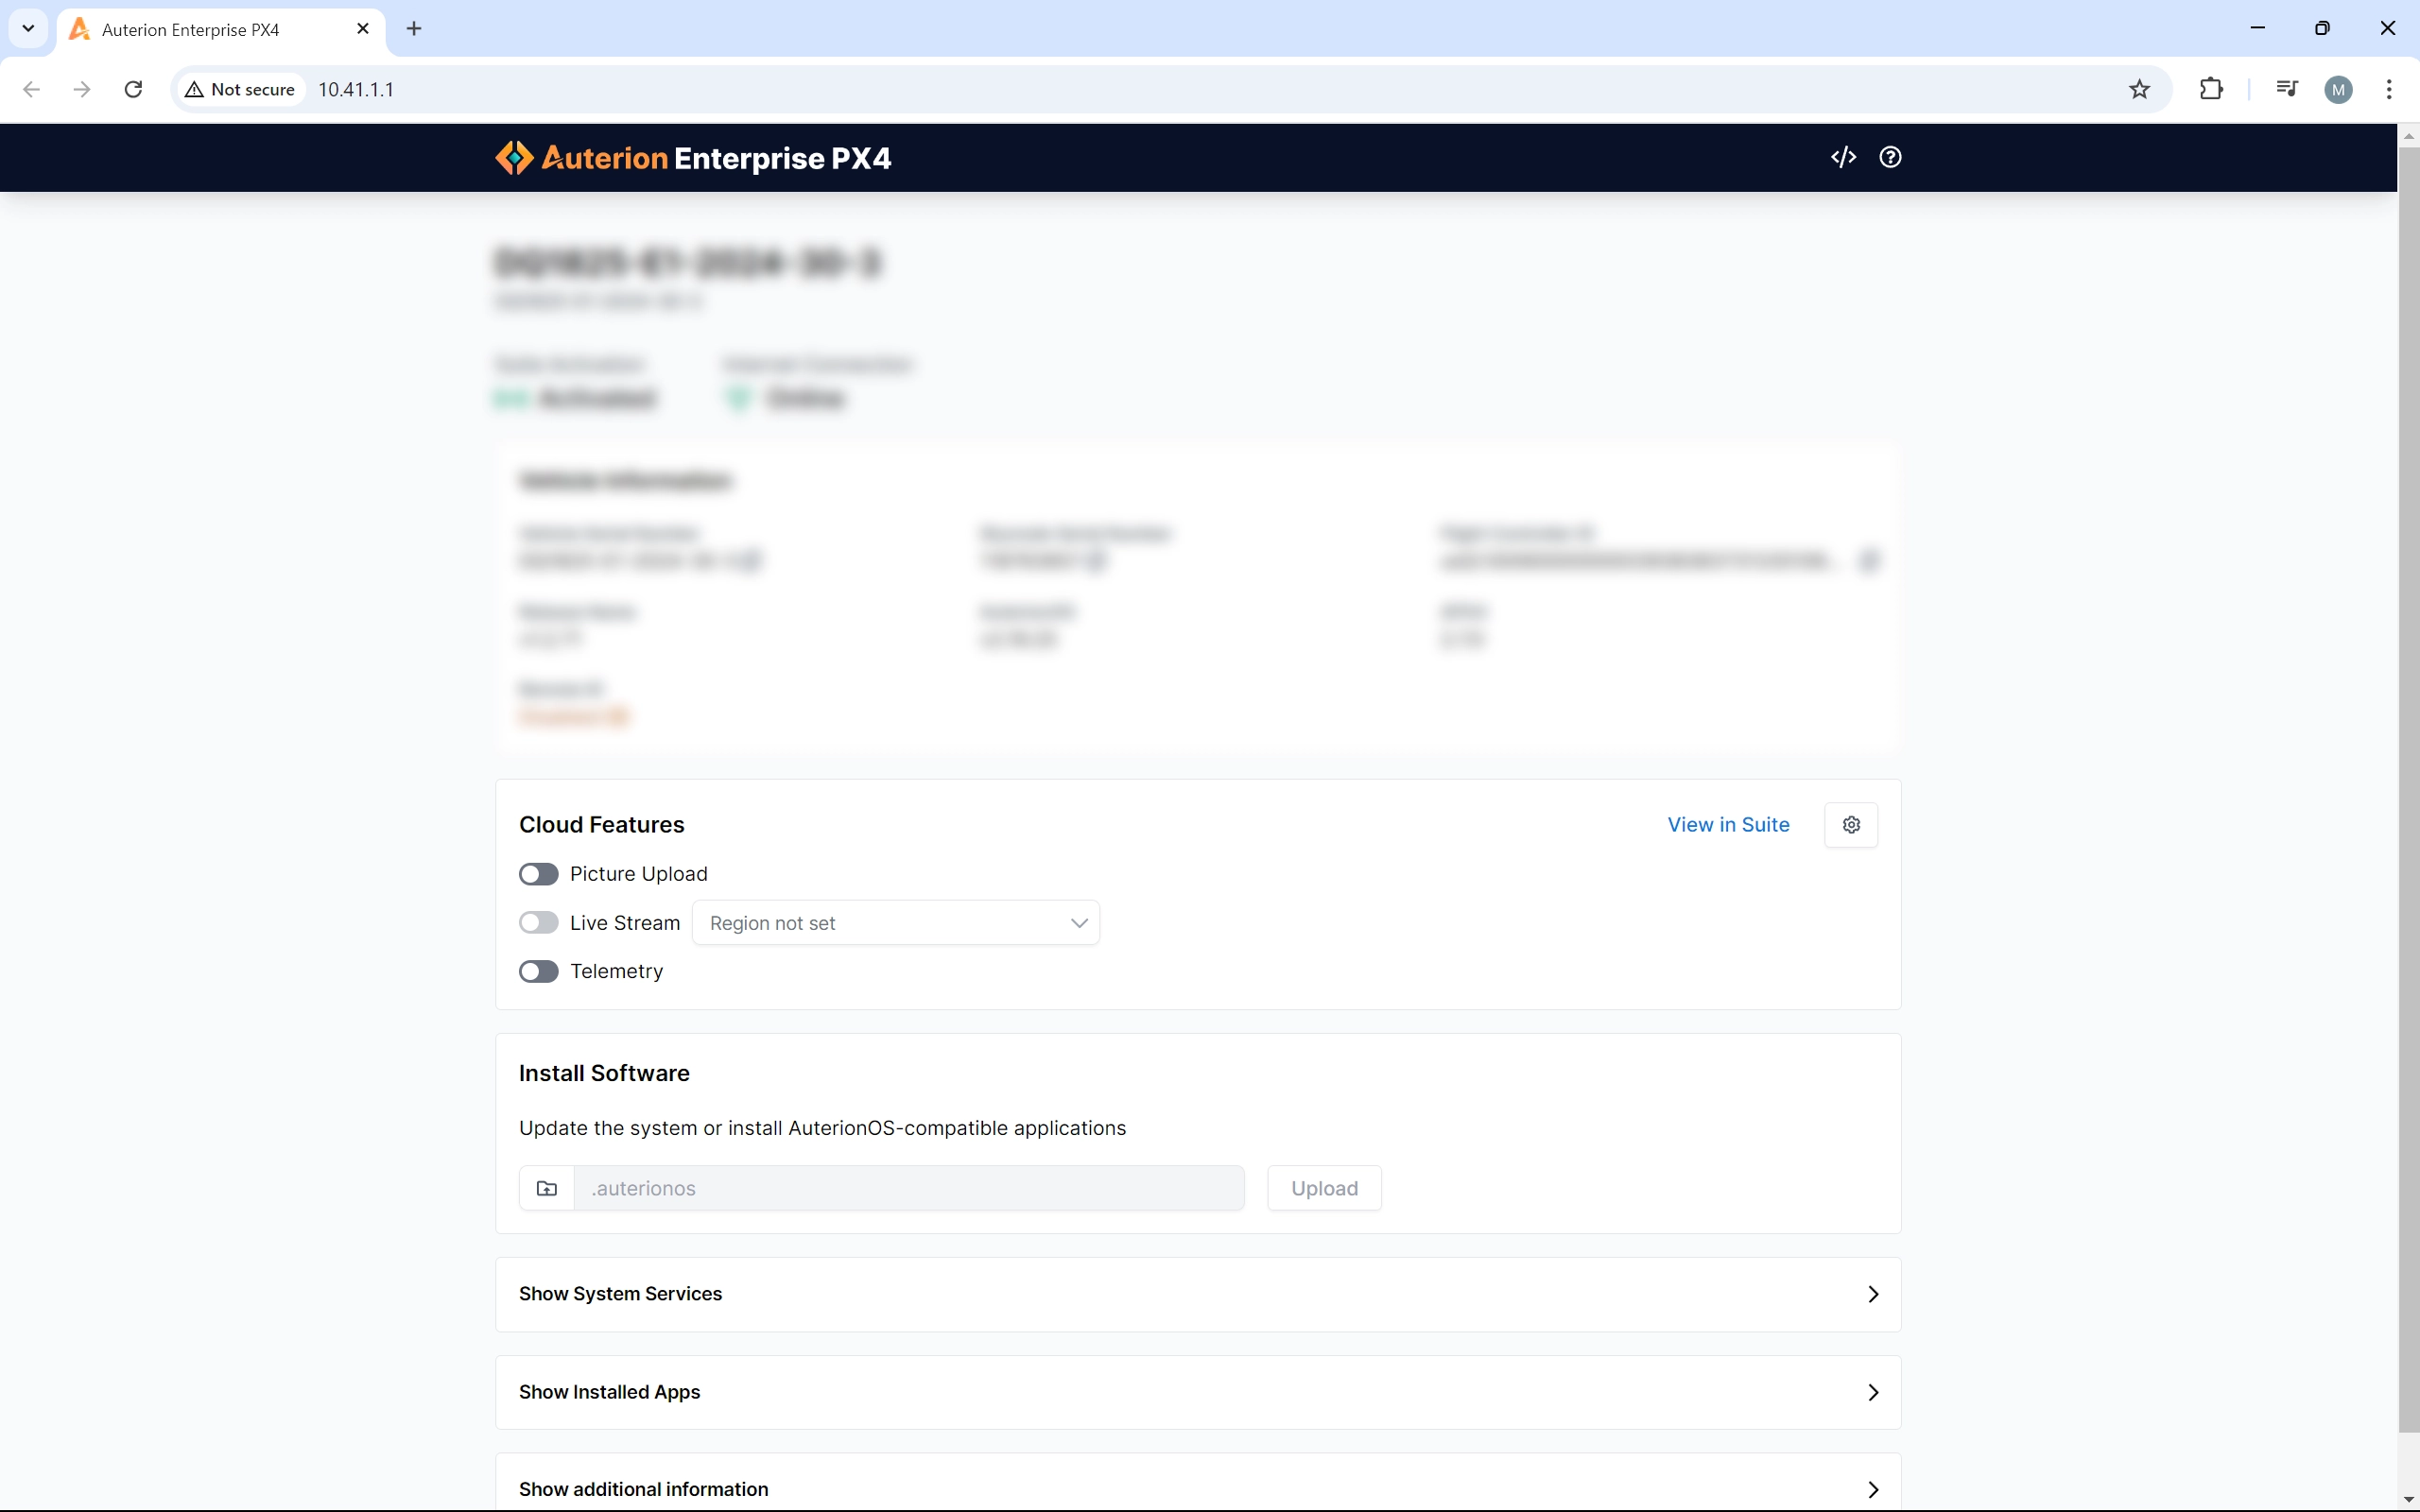Turn on the Telemetry toggle
The image size is (2420, 1512).
[x=538, y=971]
